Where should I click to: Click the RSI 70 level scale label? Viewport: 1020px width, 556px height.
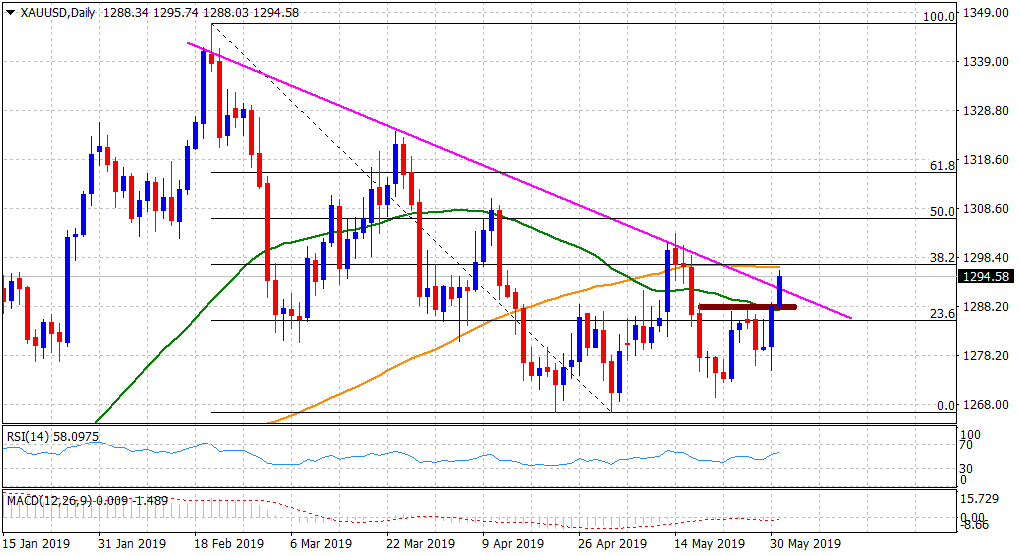966,451
